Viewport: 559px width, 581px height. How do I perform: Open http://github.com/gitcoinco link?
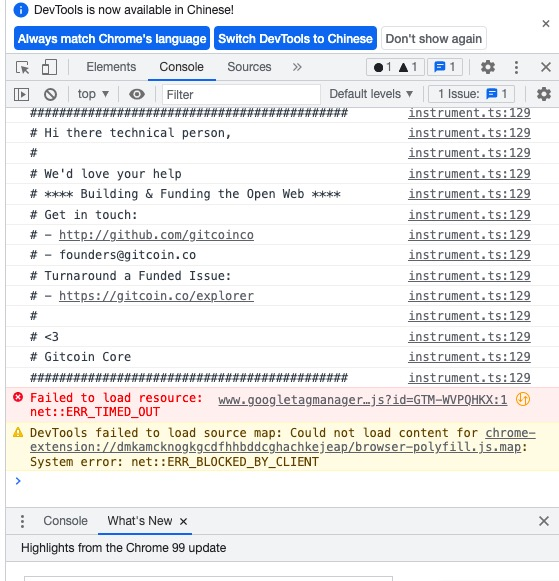click(156, 235)
